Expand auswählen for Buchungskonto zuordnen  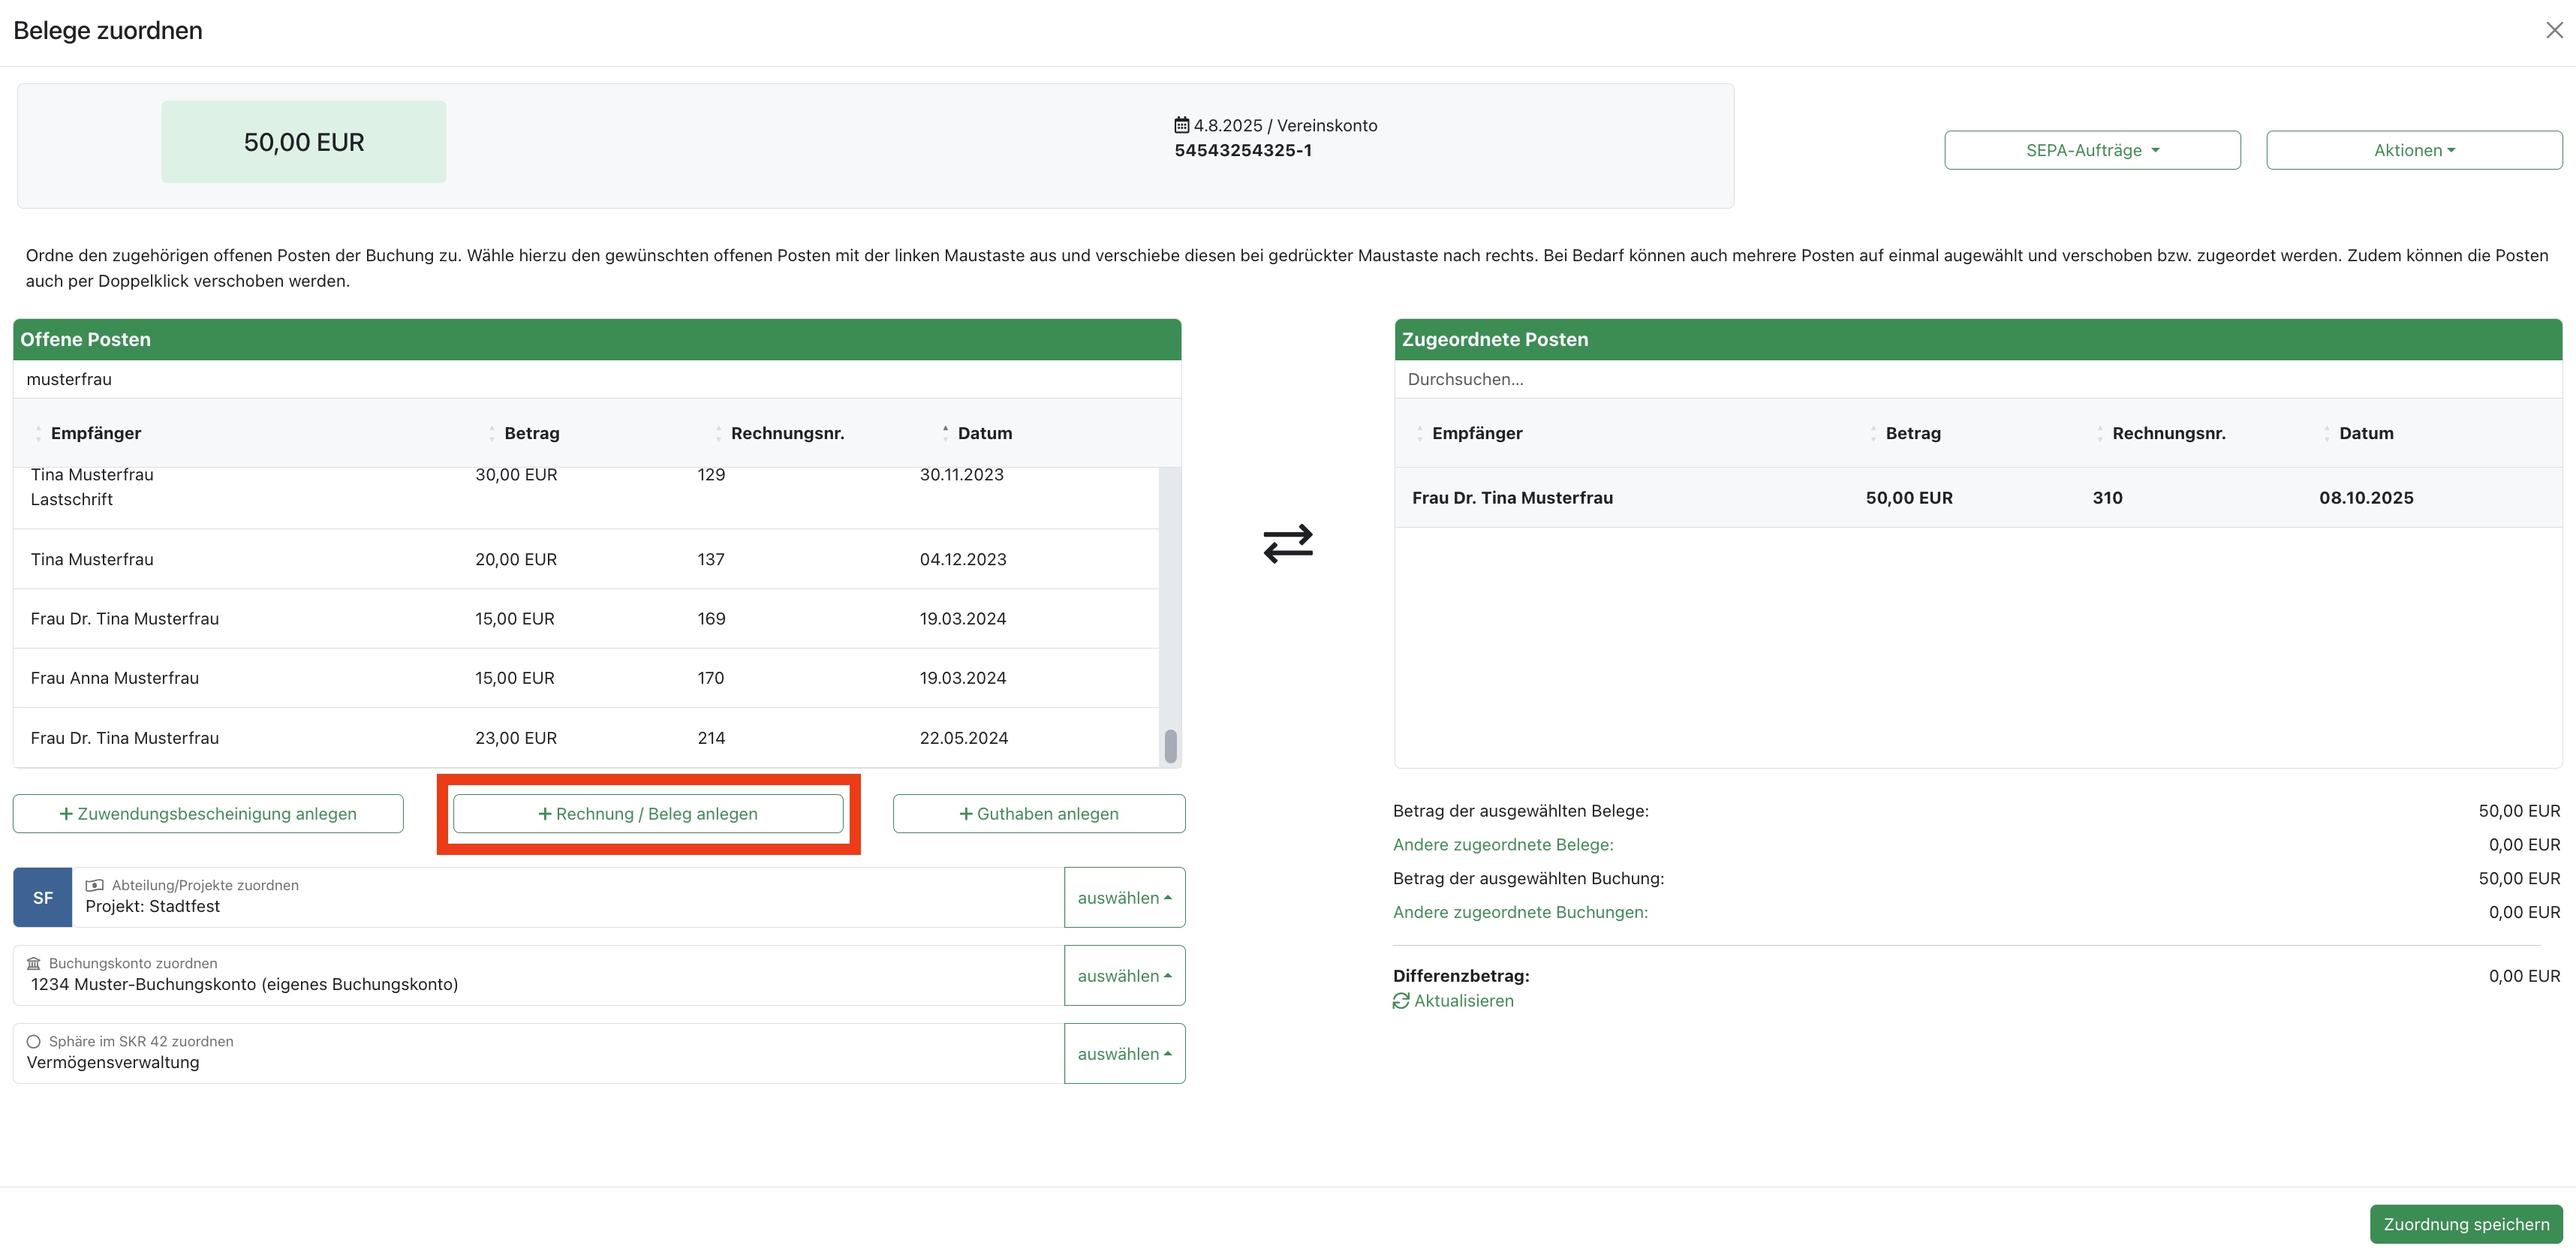(1124, 975)
